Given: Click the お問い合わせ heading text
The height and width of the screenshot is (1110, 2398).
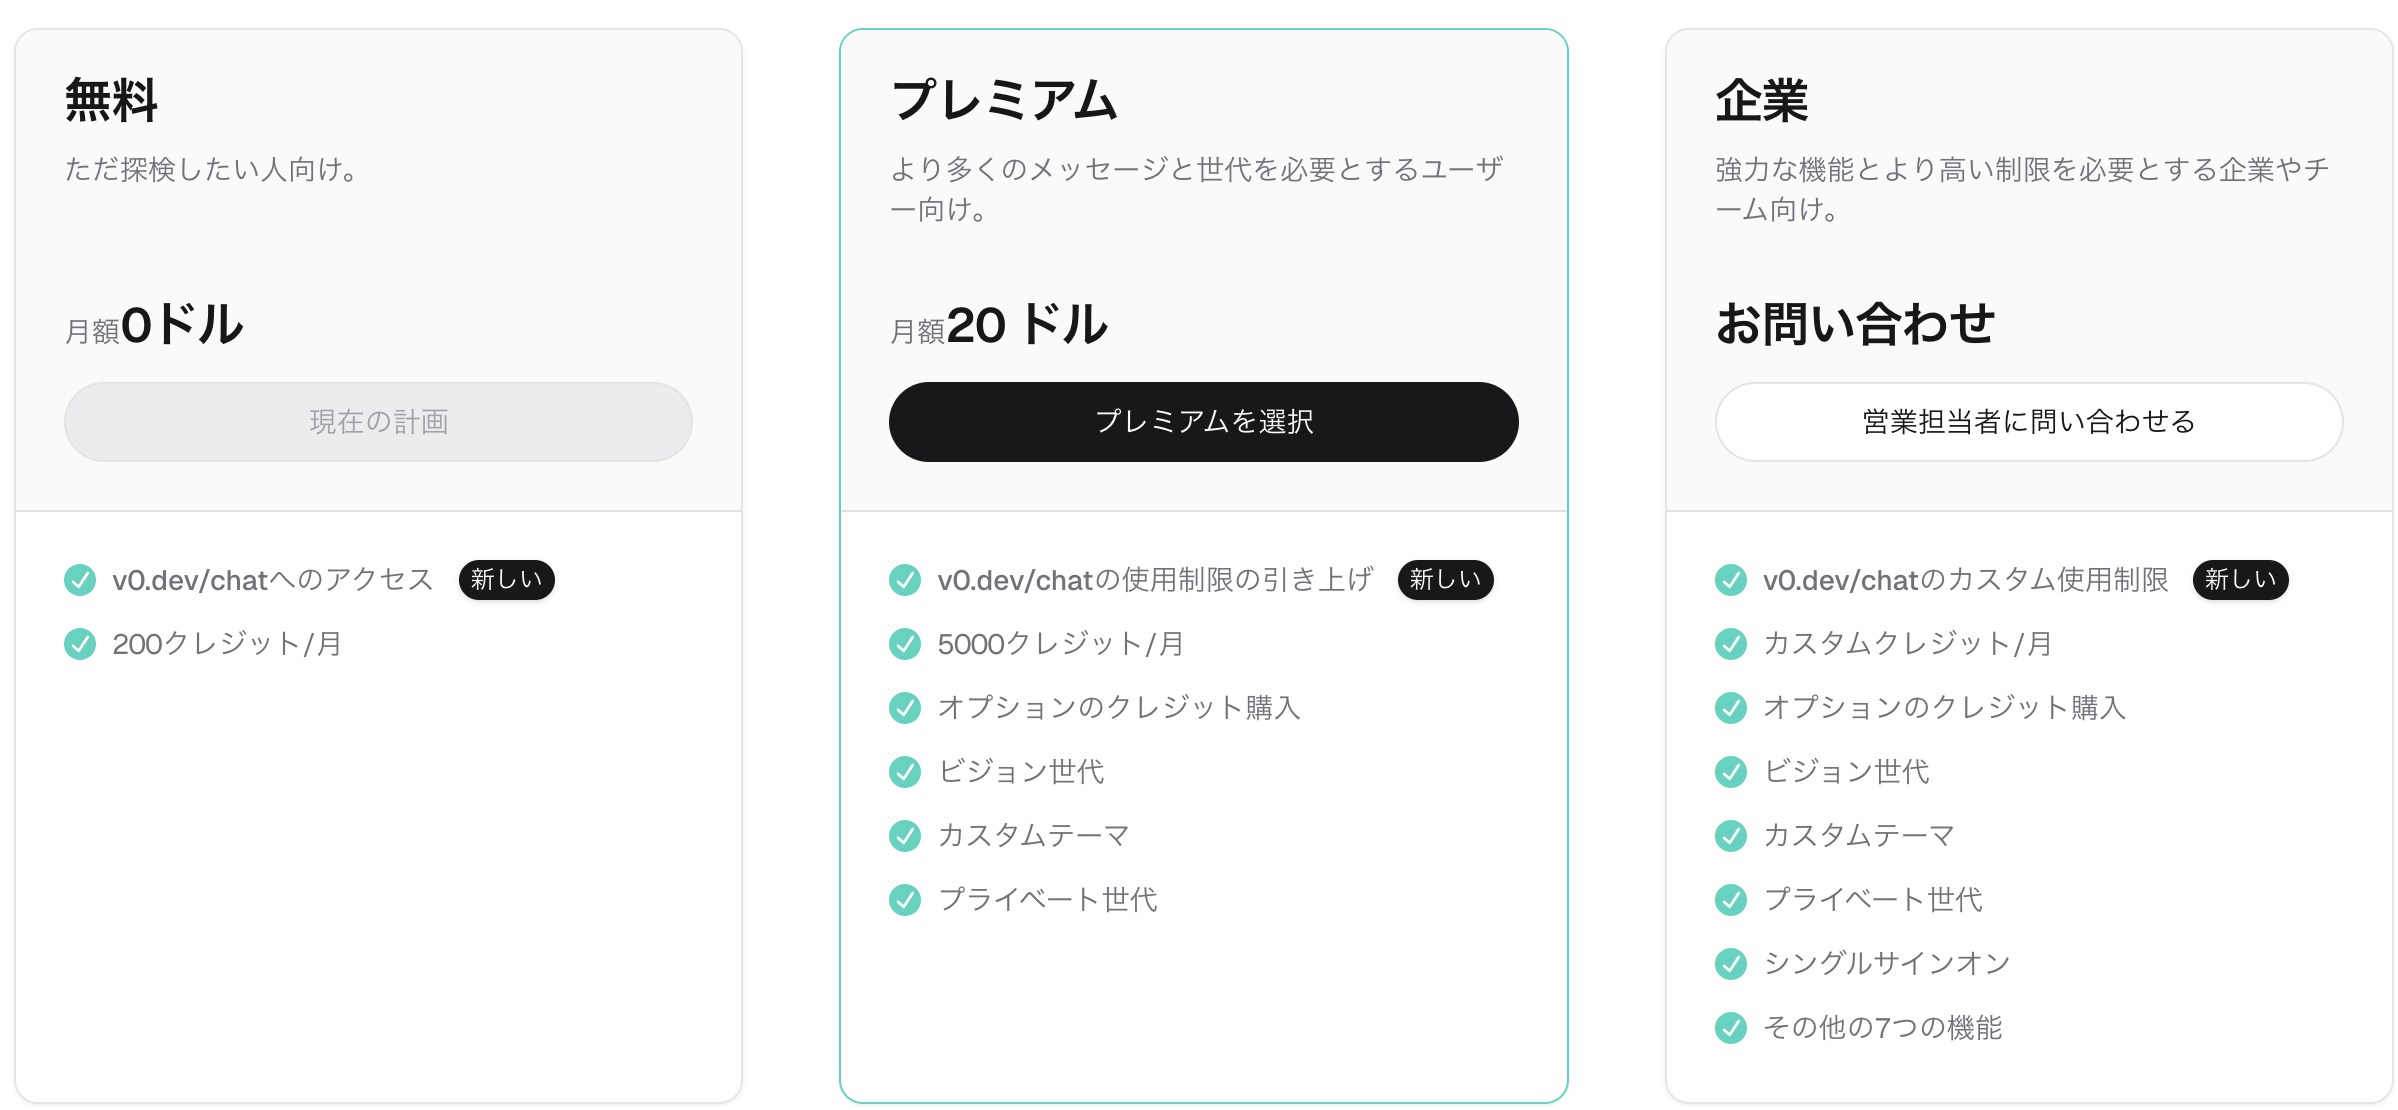Looking at the screenshot, I should 1855,325.
